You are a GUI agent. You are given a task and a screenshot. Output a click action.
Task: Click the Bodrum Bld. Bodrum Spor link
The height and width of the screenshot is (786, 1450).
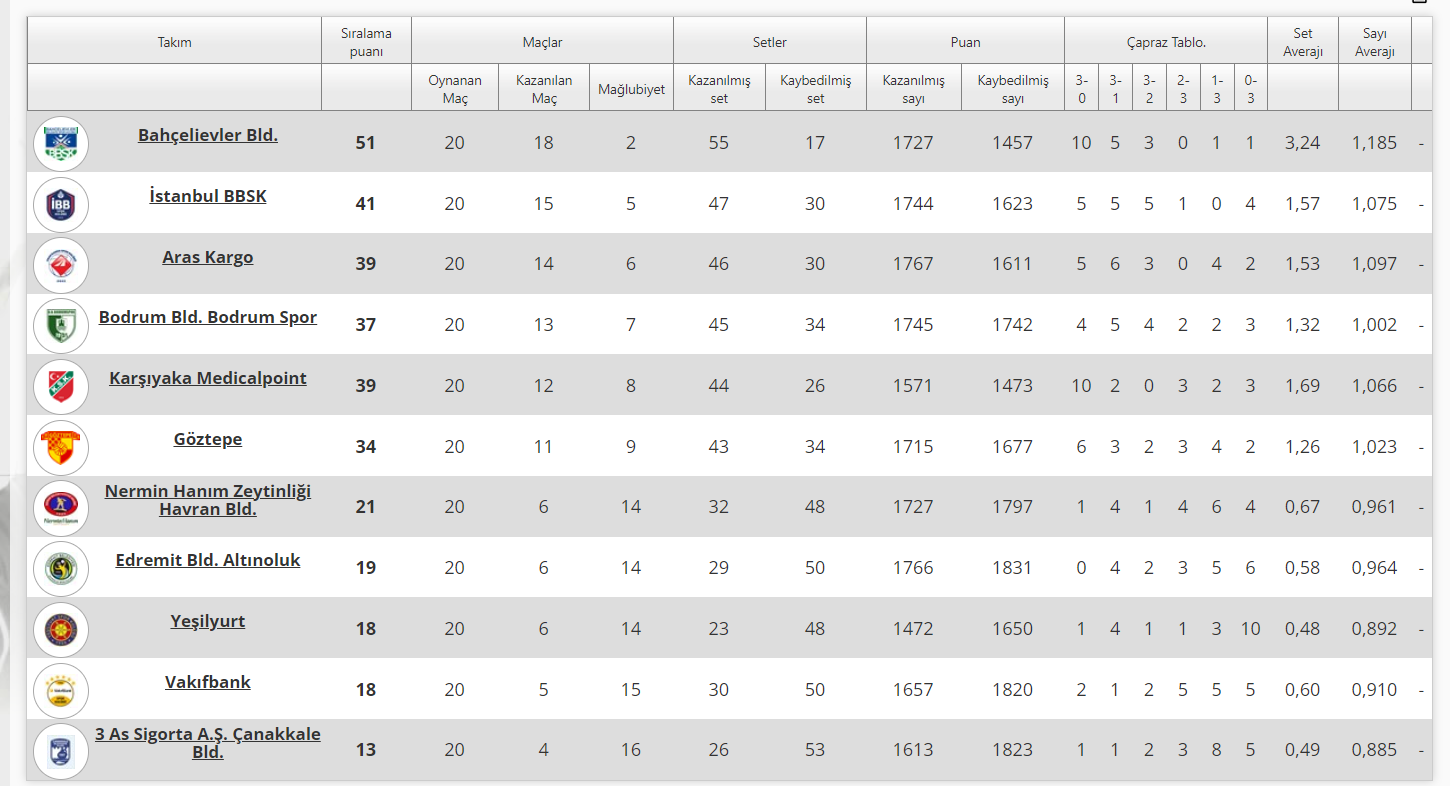pyautogui.click(x=208, y=317)
